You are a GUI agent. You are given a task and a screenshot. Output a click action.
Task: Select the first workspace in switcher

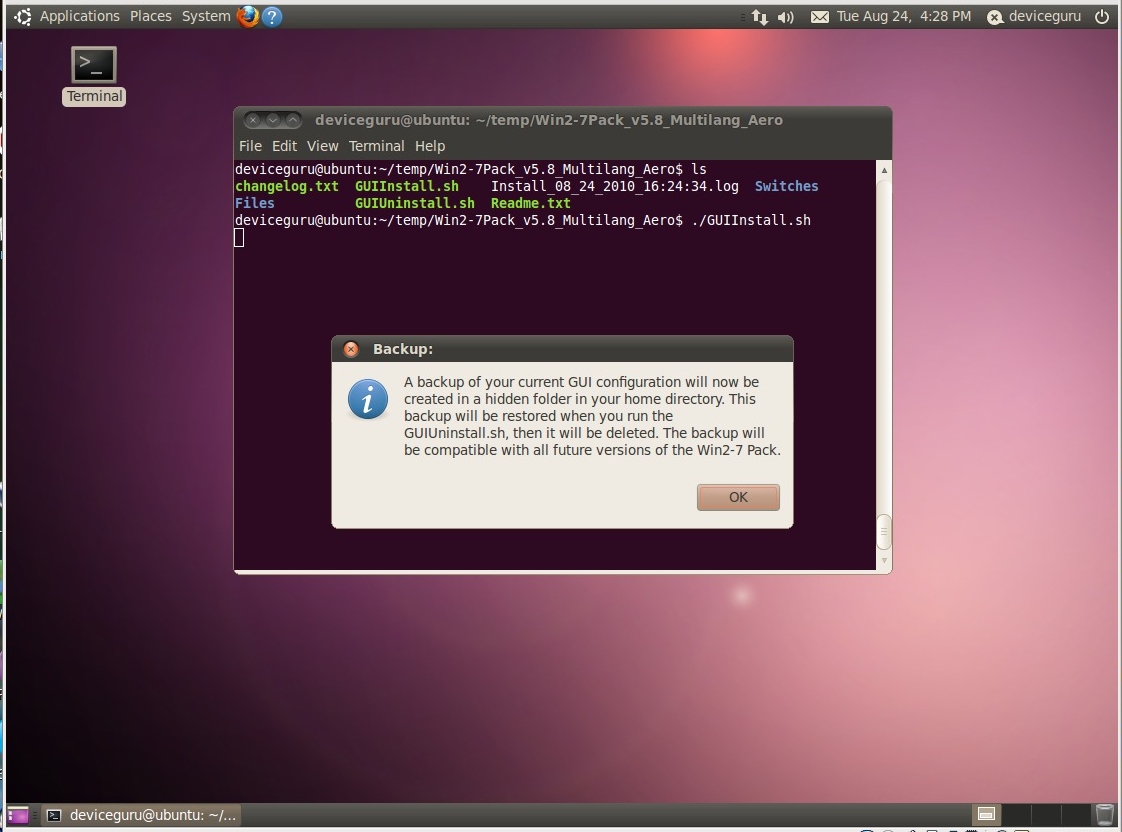tap(986, 815)
